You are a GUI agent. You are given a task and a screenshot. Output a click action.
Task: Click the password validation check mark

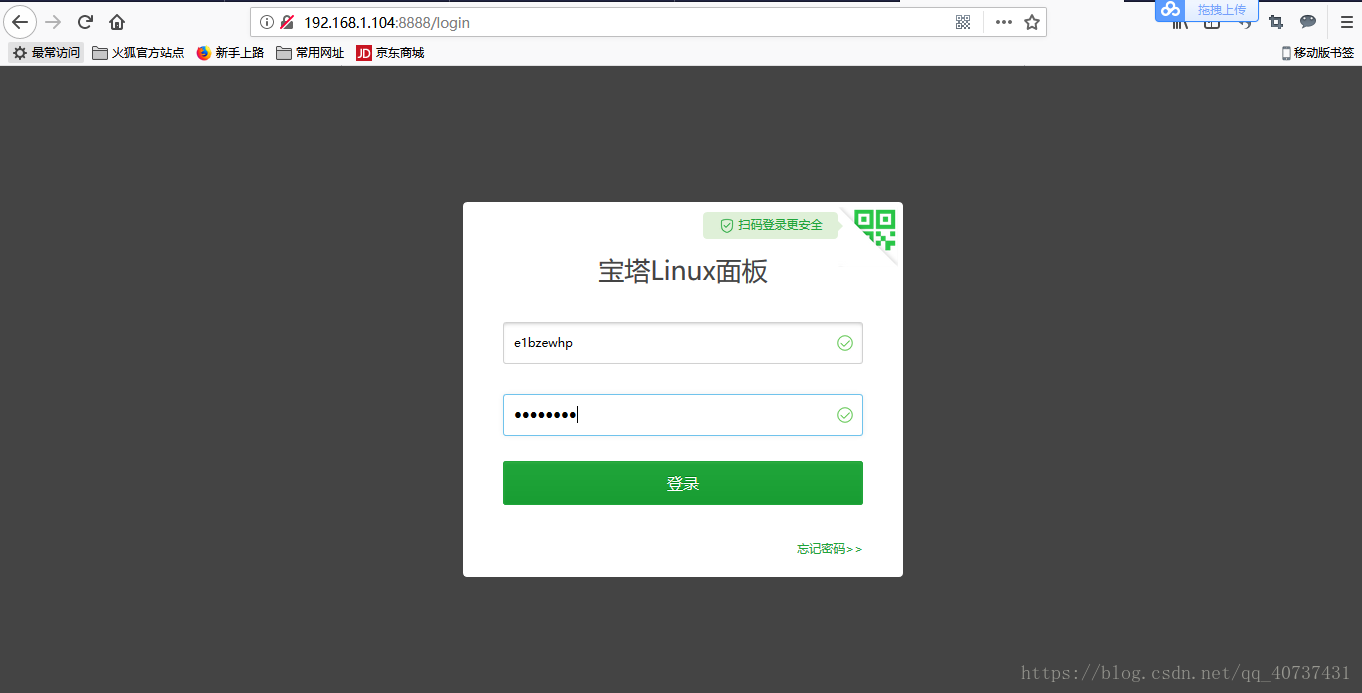tap(845, 415)
